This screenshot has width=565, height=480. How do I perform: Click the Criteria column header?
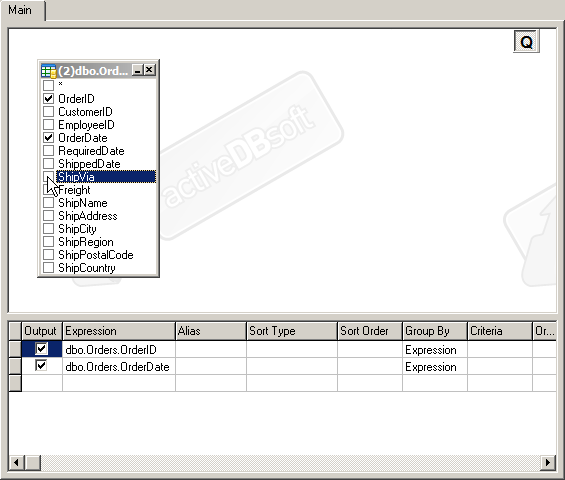pos(500,331)
